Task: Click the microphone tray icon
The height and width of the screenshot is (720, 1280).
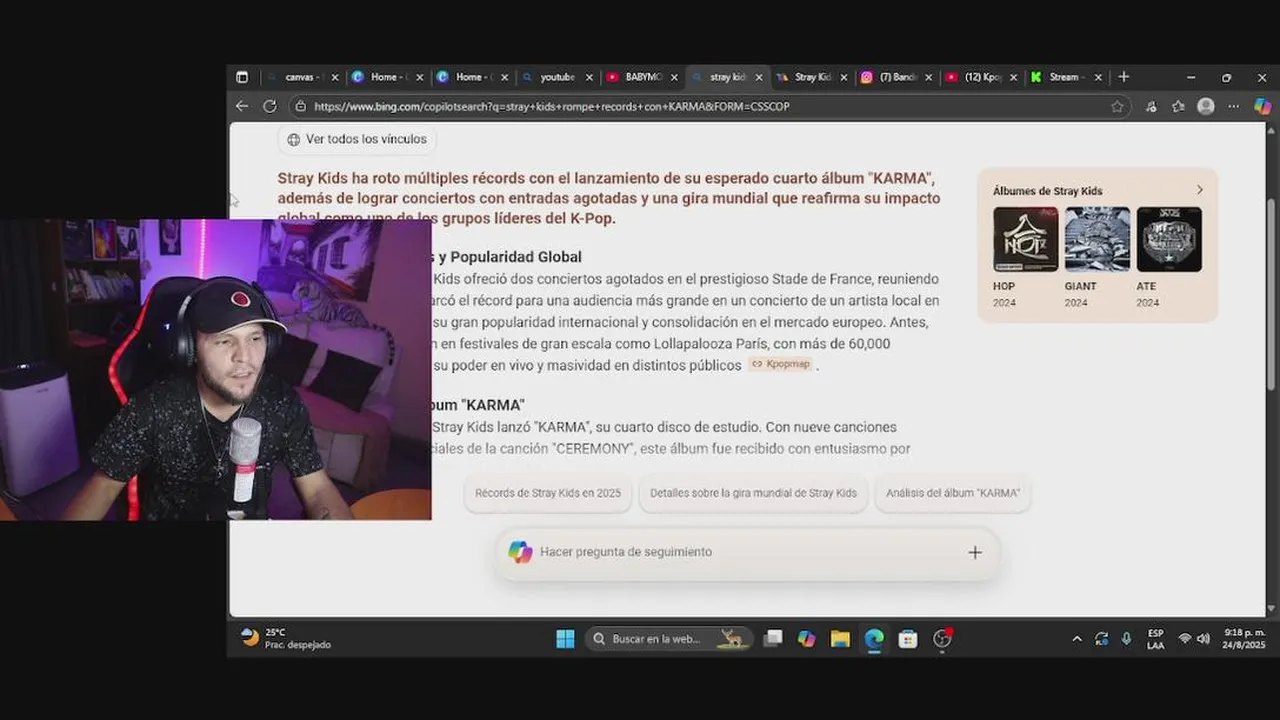Action: (1127, 639)
